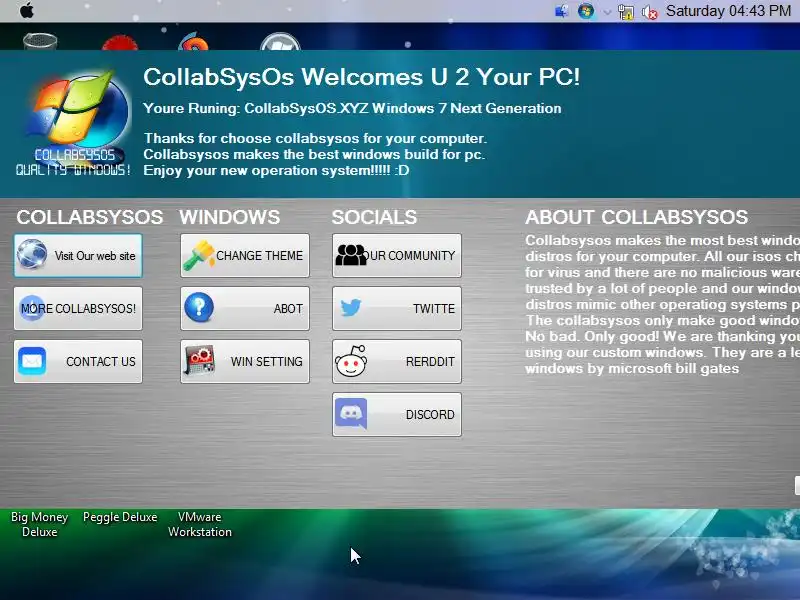
Task: Expand the hidden tray icons chevron
Action: tap(607, 12)
